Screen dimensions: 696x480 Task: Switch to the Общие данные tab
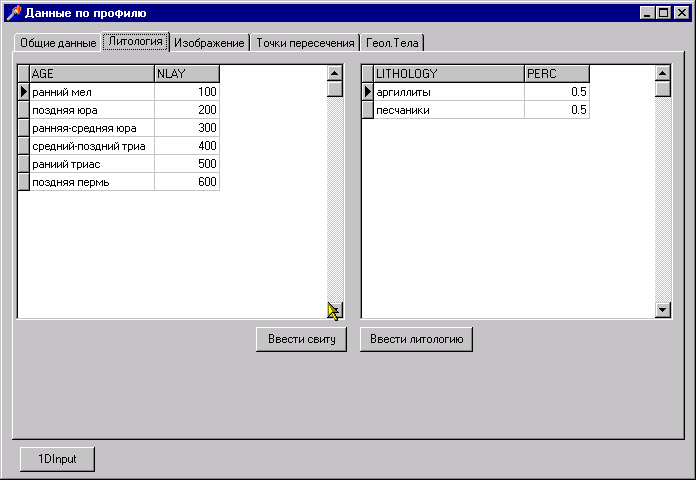(x=58, y=43)
